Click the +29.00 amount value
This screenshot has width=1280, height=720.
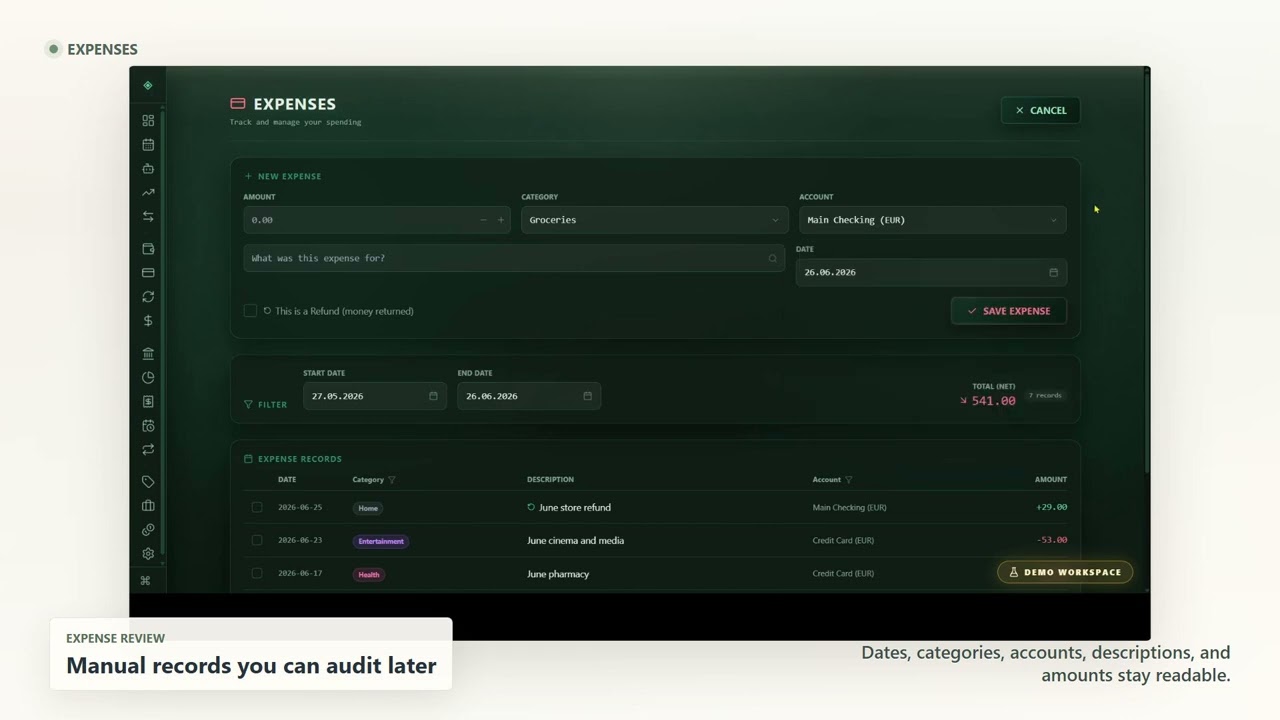point(1052,507)
